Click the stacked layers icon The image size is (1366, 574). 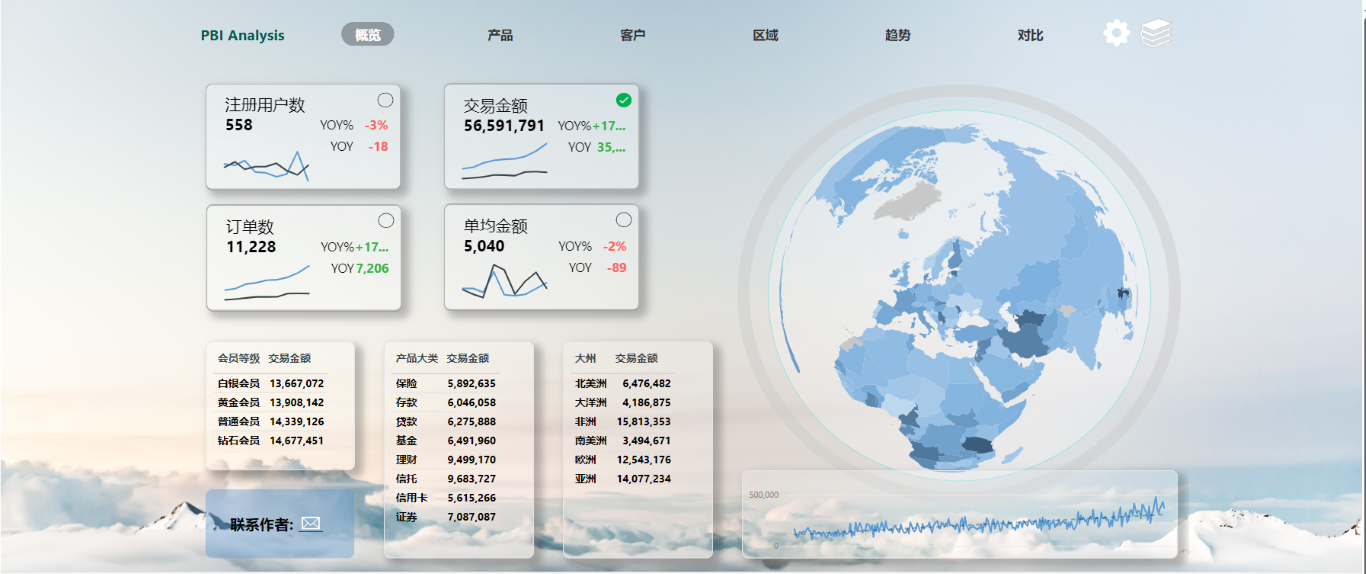point(1155,34)
